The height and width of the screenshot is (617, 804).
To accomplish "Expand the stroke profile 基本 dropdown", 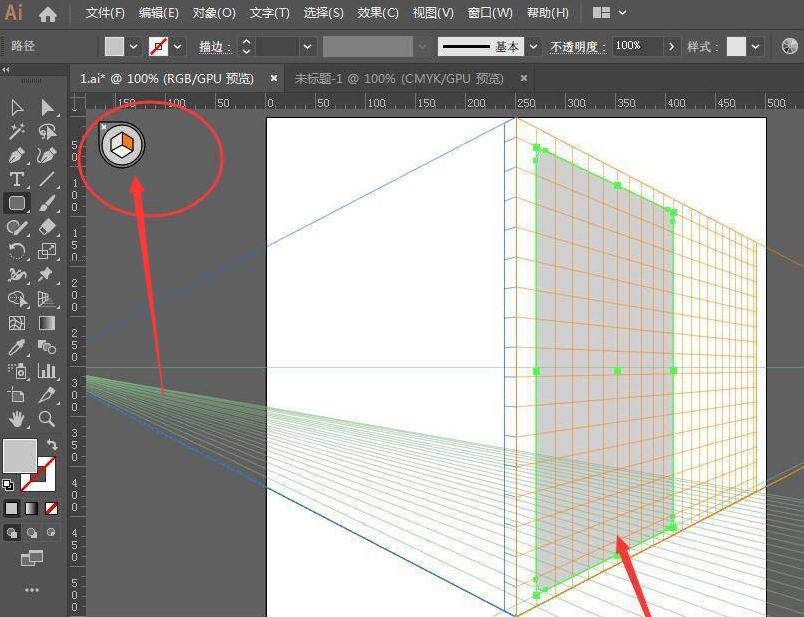I will (533, 46).
